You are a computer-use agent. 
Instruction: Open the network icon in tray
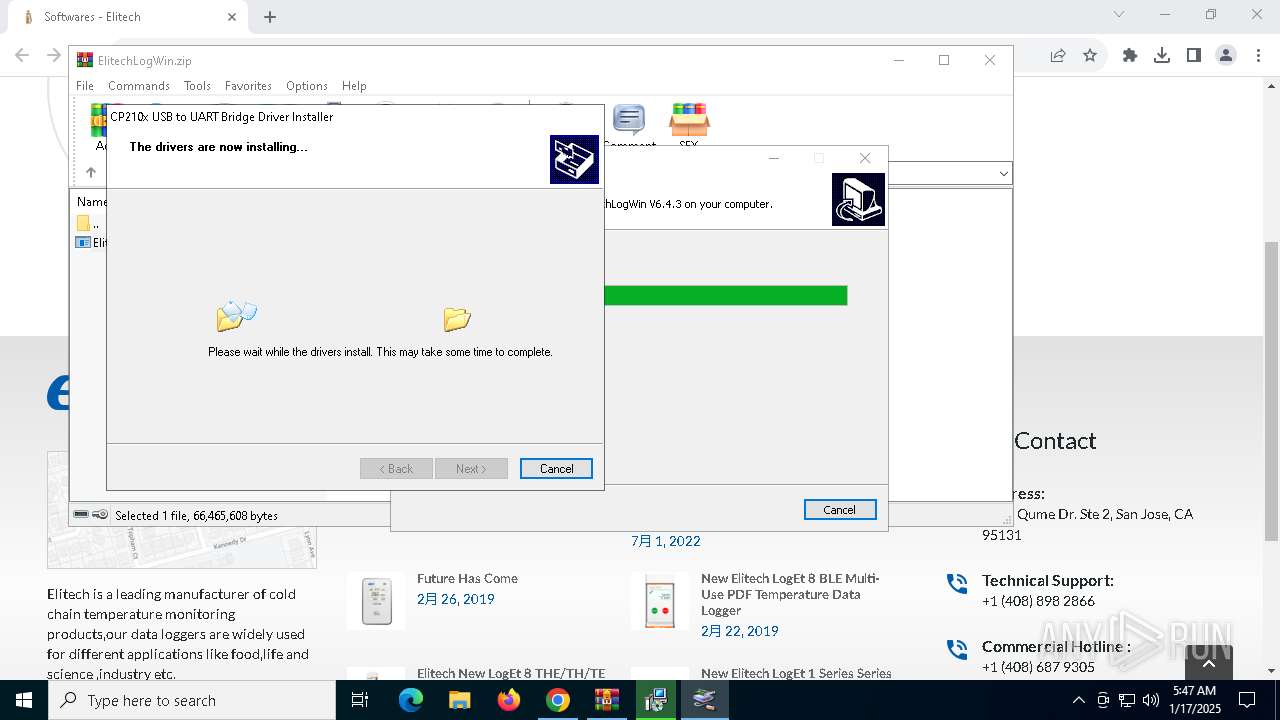click(x=1127, y=700)
